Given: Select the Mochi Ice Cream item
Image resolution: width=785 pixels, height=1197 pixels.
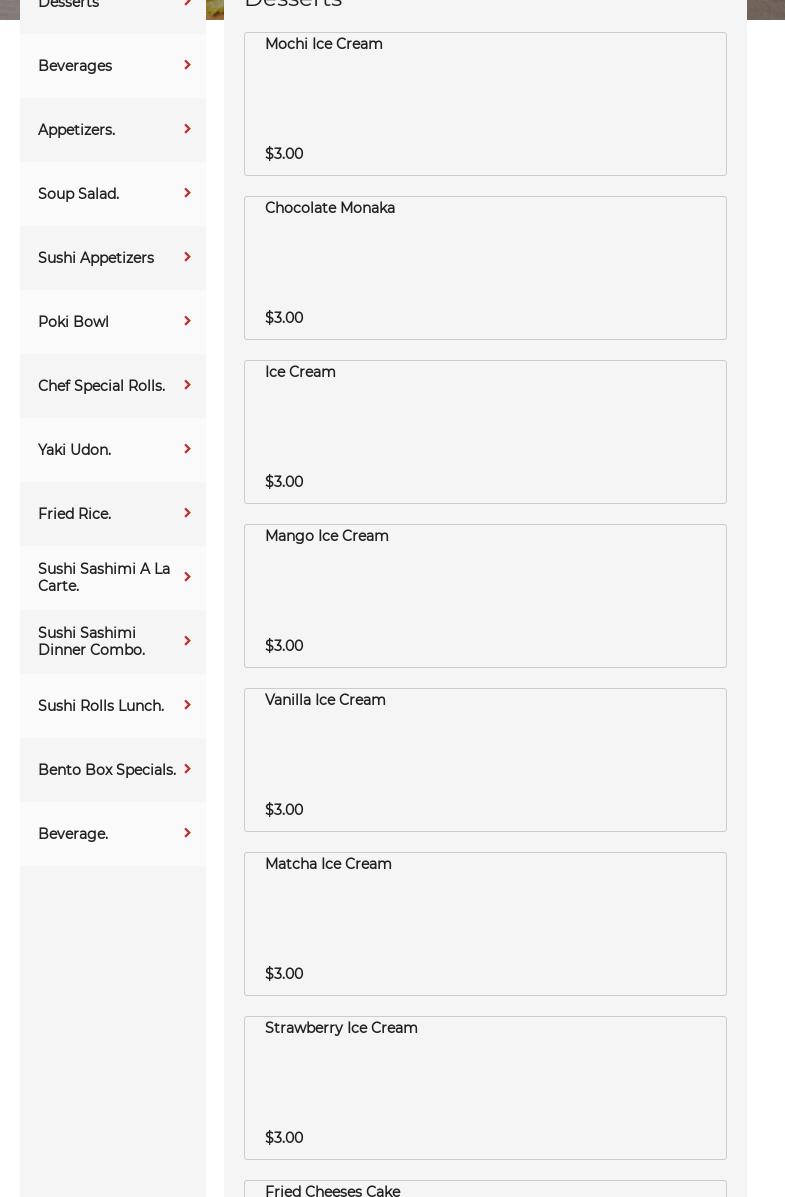Looking at the screenshot, I should pos(485,104).
